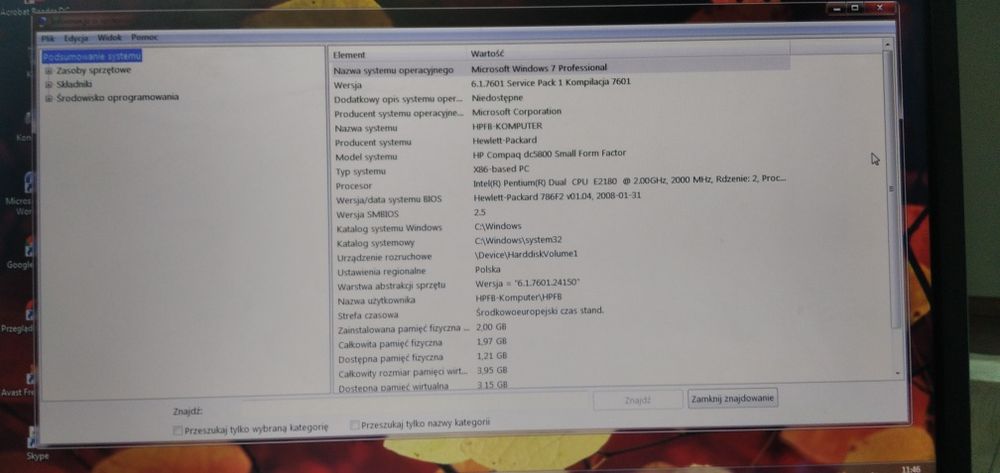The width and height of the screenshot is (1000, 473).
Task: Open the Edycja menu
Action: coord(76,38)
